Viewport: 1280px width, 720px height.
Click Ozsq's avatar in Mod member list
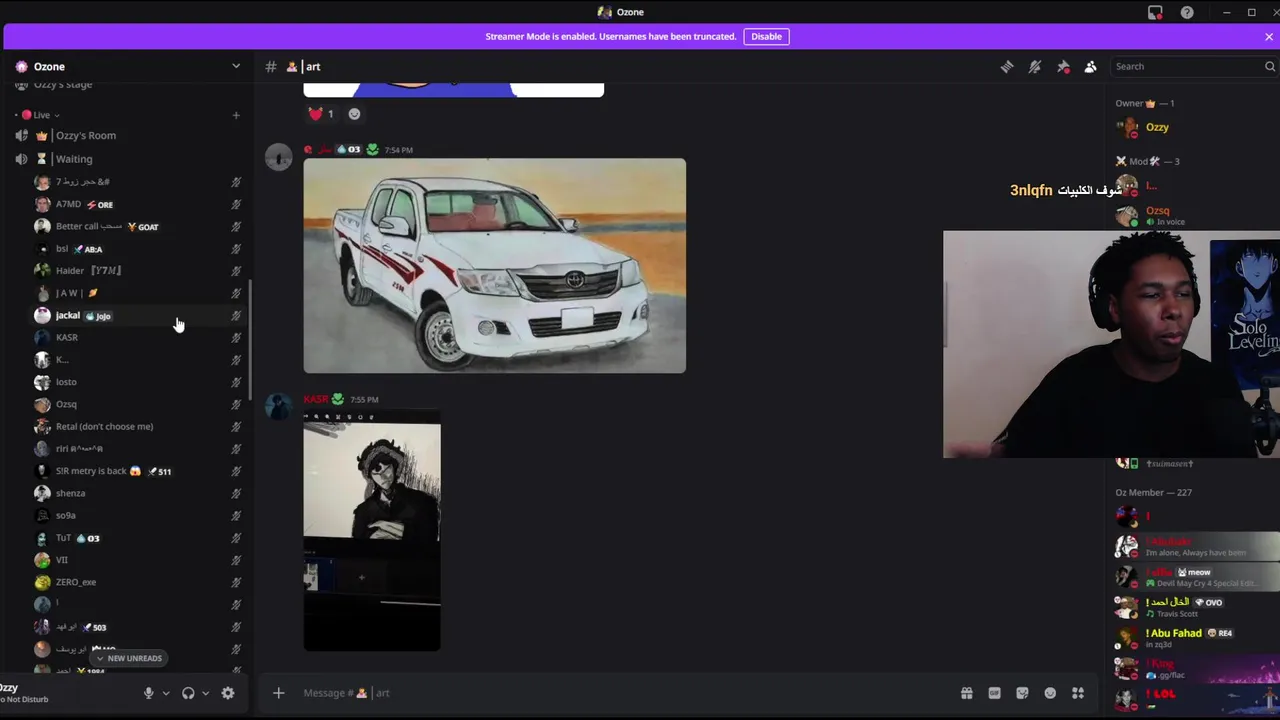tap(1127, 215)
